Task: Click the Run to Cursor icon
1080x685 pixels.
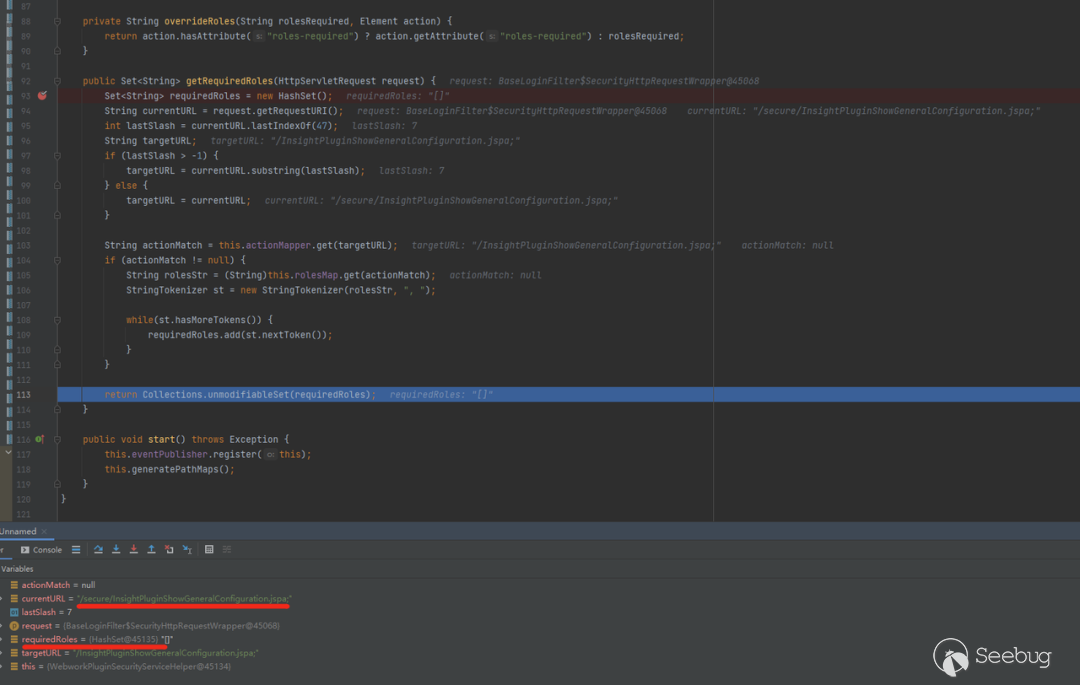Action: click(x=186, y=549)
